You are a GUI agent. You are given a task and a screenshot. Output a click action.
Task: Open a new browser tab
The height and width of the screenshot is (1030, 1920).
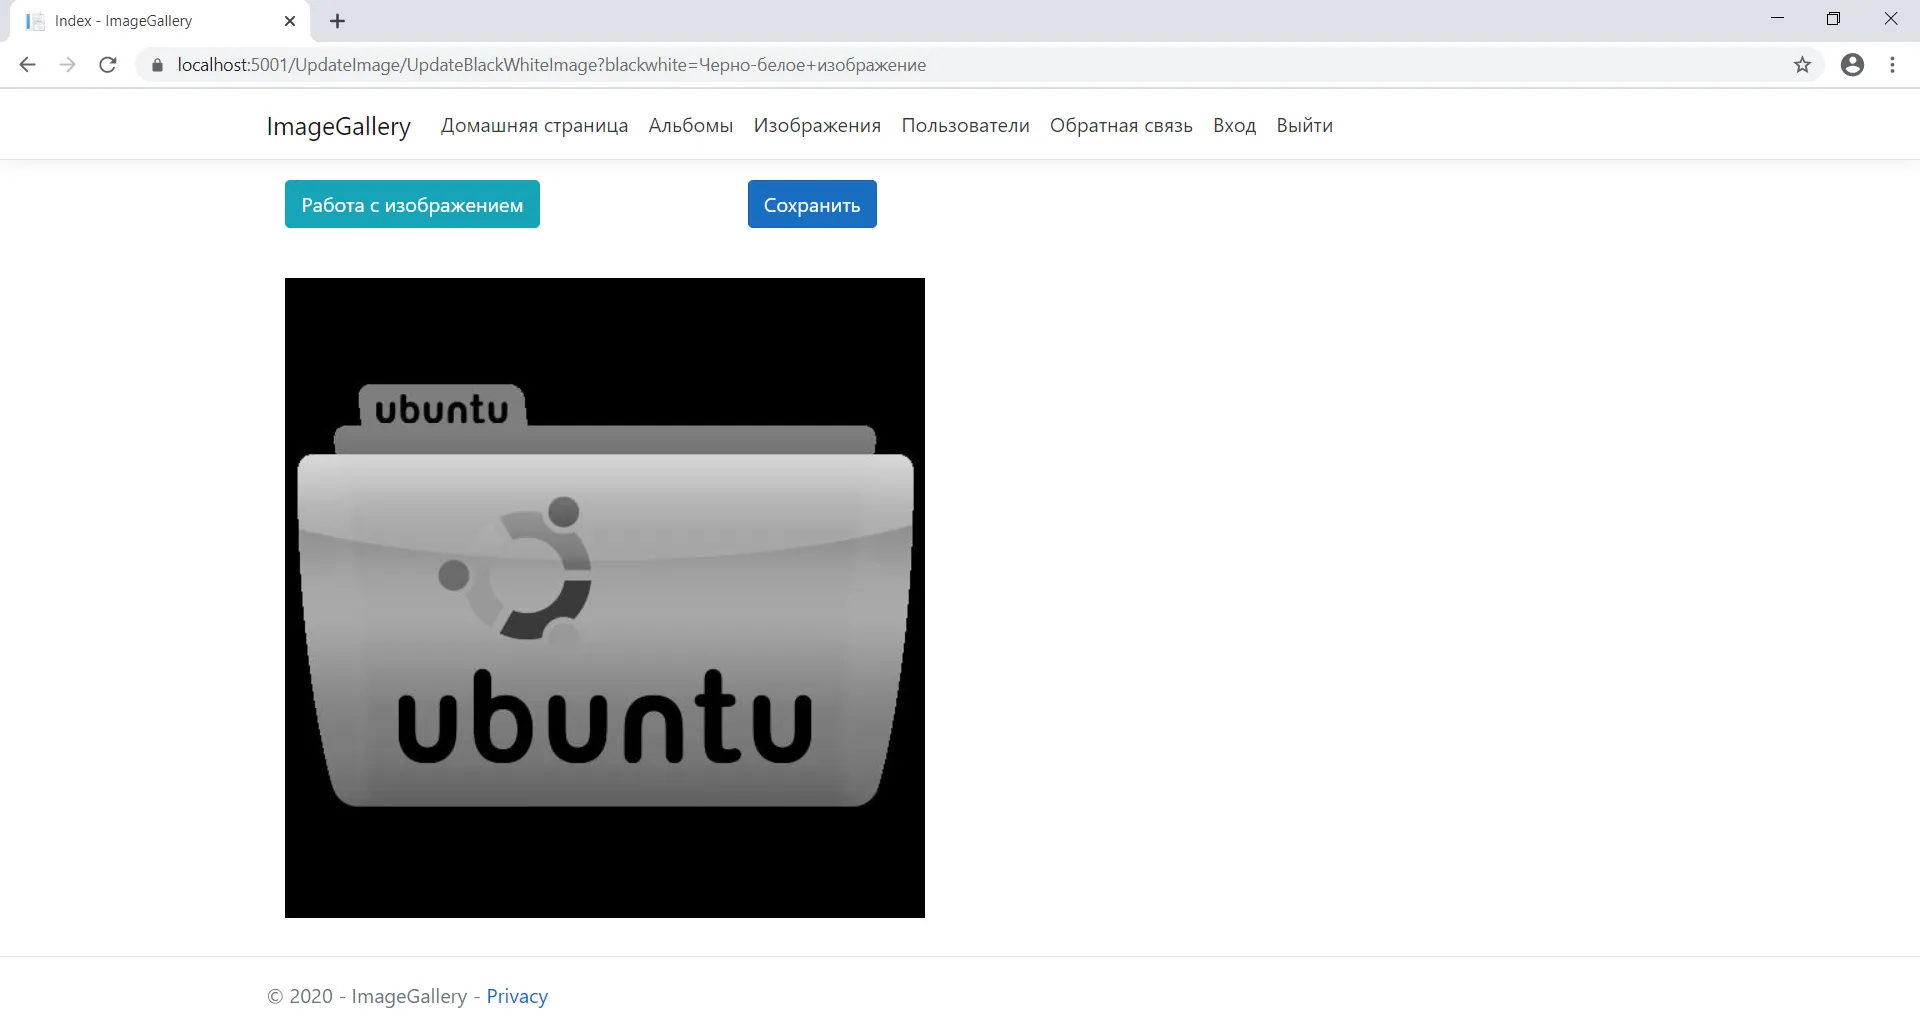[x=338, y=21]
